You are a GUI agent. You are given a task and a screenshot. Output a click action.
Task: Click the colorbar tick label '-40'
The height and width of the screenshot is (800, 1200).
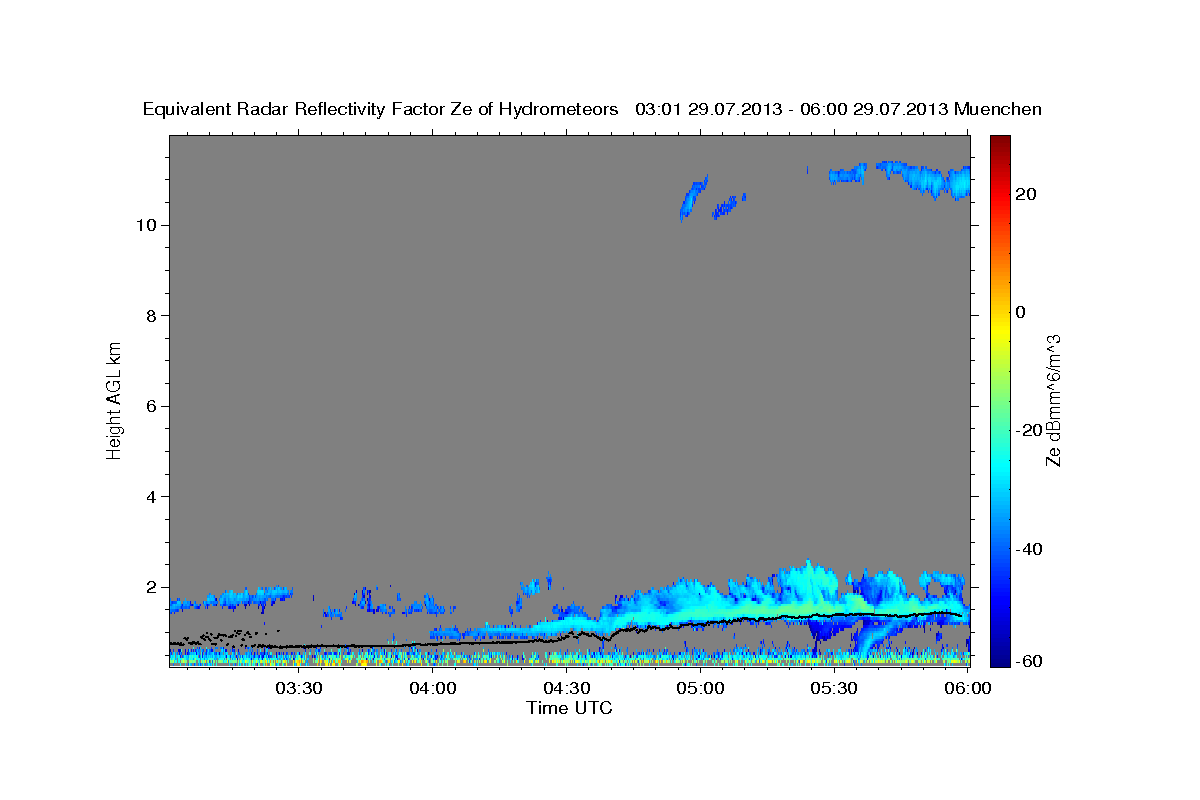pyautogui.click(x=1027, y=549)
